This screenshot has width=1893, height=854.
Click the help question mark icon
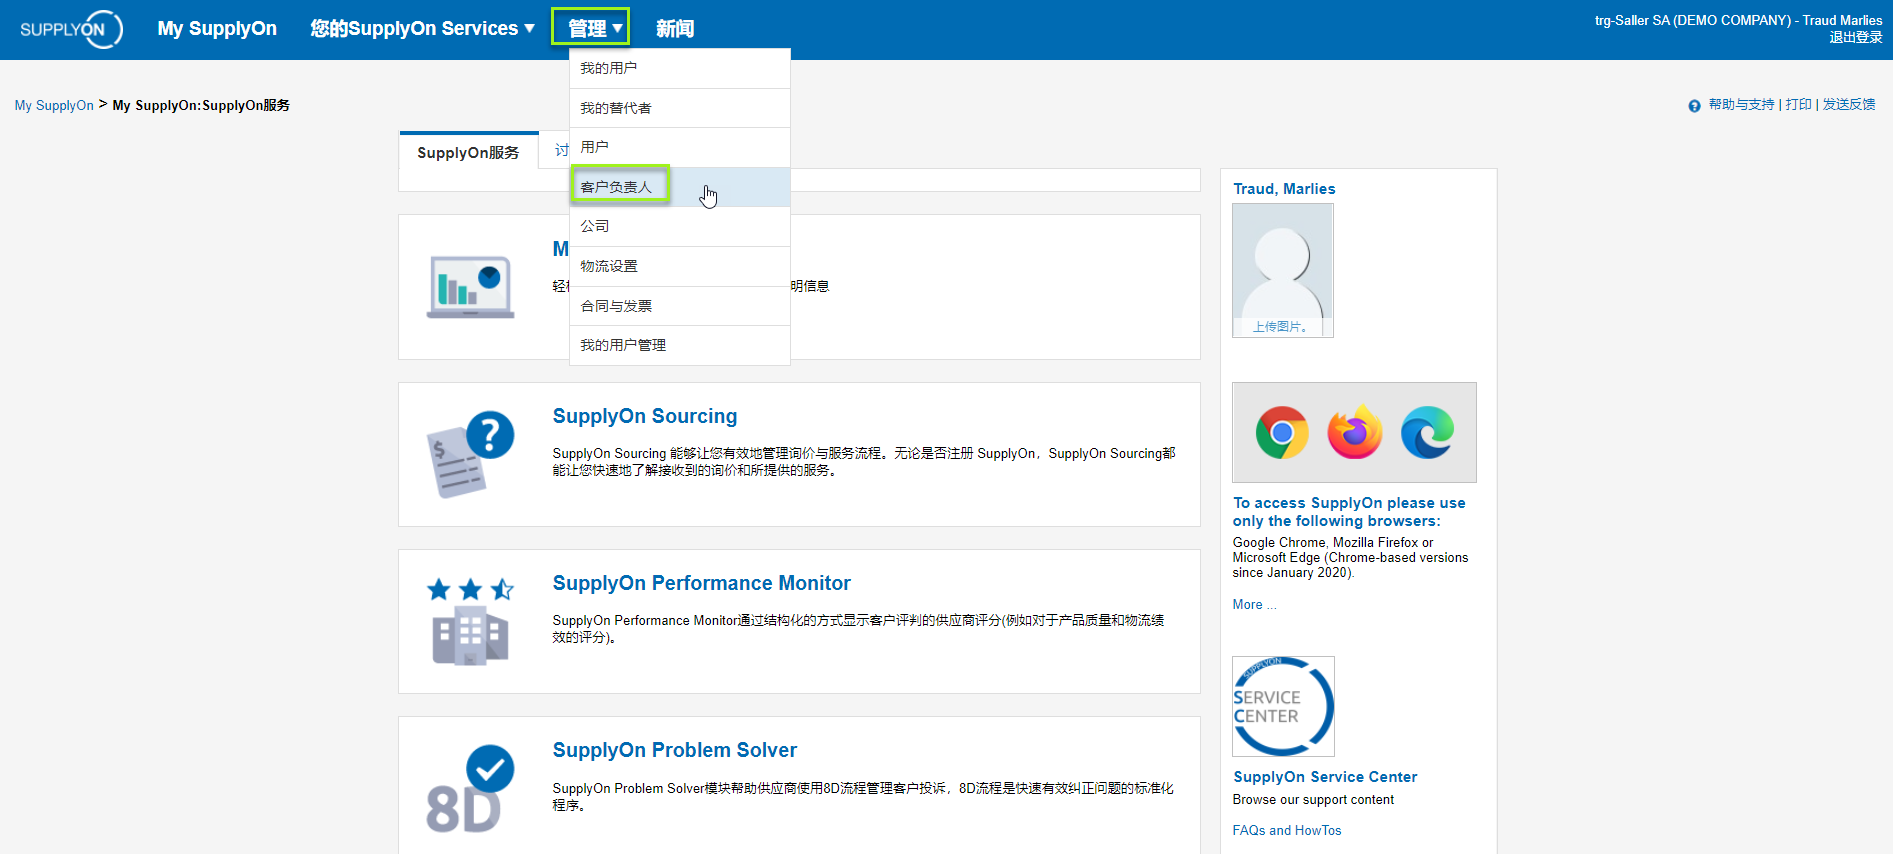click(1694, 105)
